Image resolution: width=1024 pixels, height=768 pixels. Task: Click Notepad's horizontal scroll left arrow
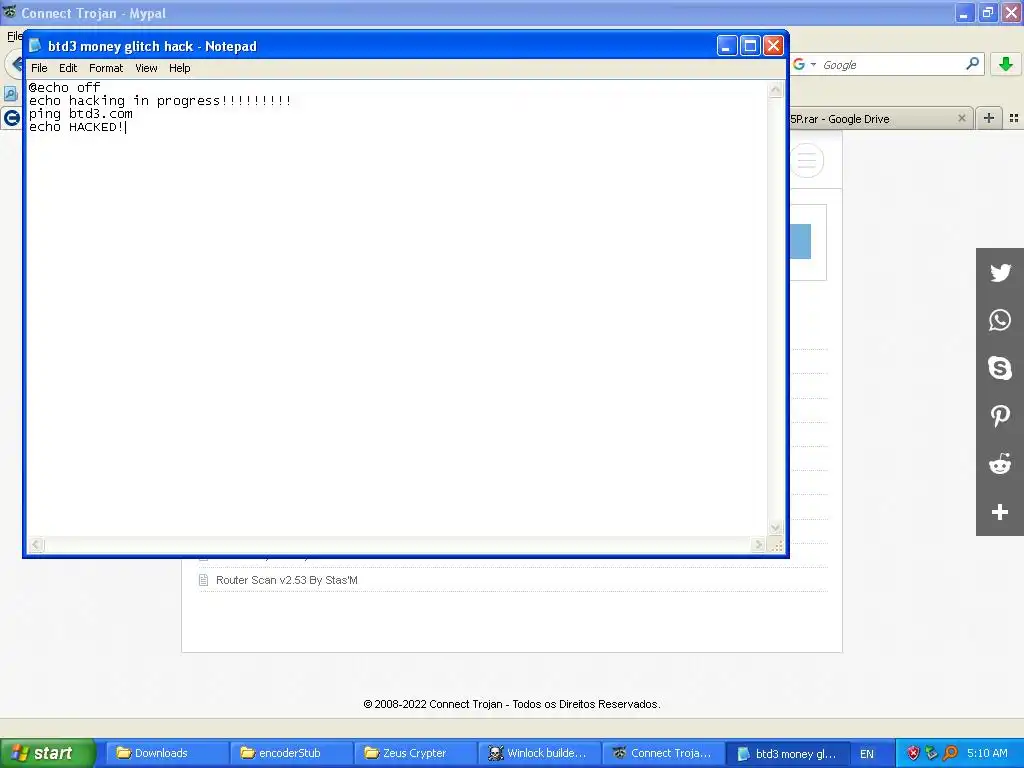[36, 545]
